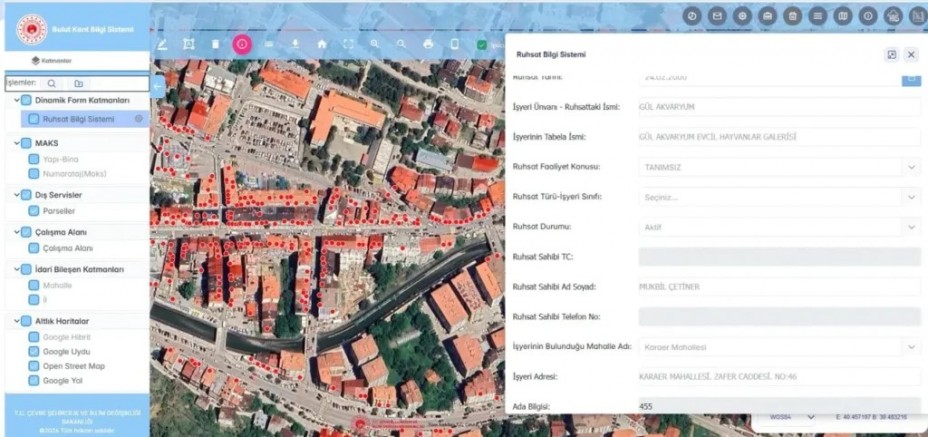Collapse the left panel with arrow button
This screenshot has height=437, width=928.
point(157,86)
